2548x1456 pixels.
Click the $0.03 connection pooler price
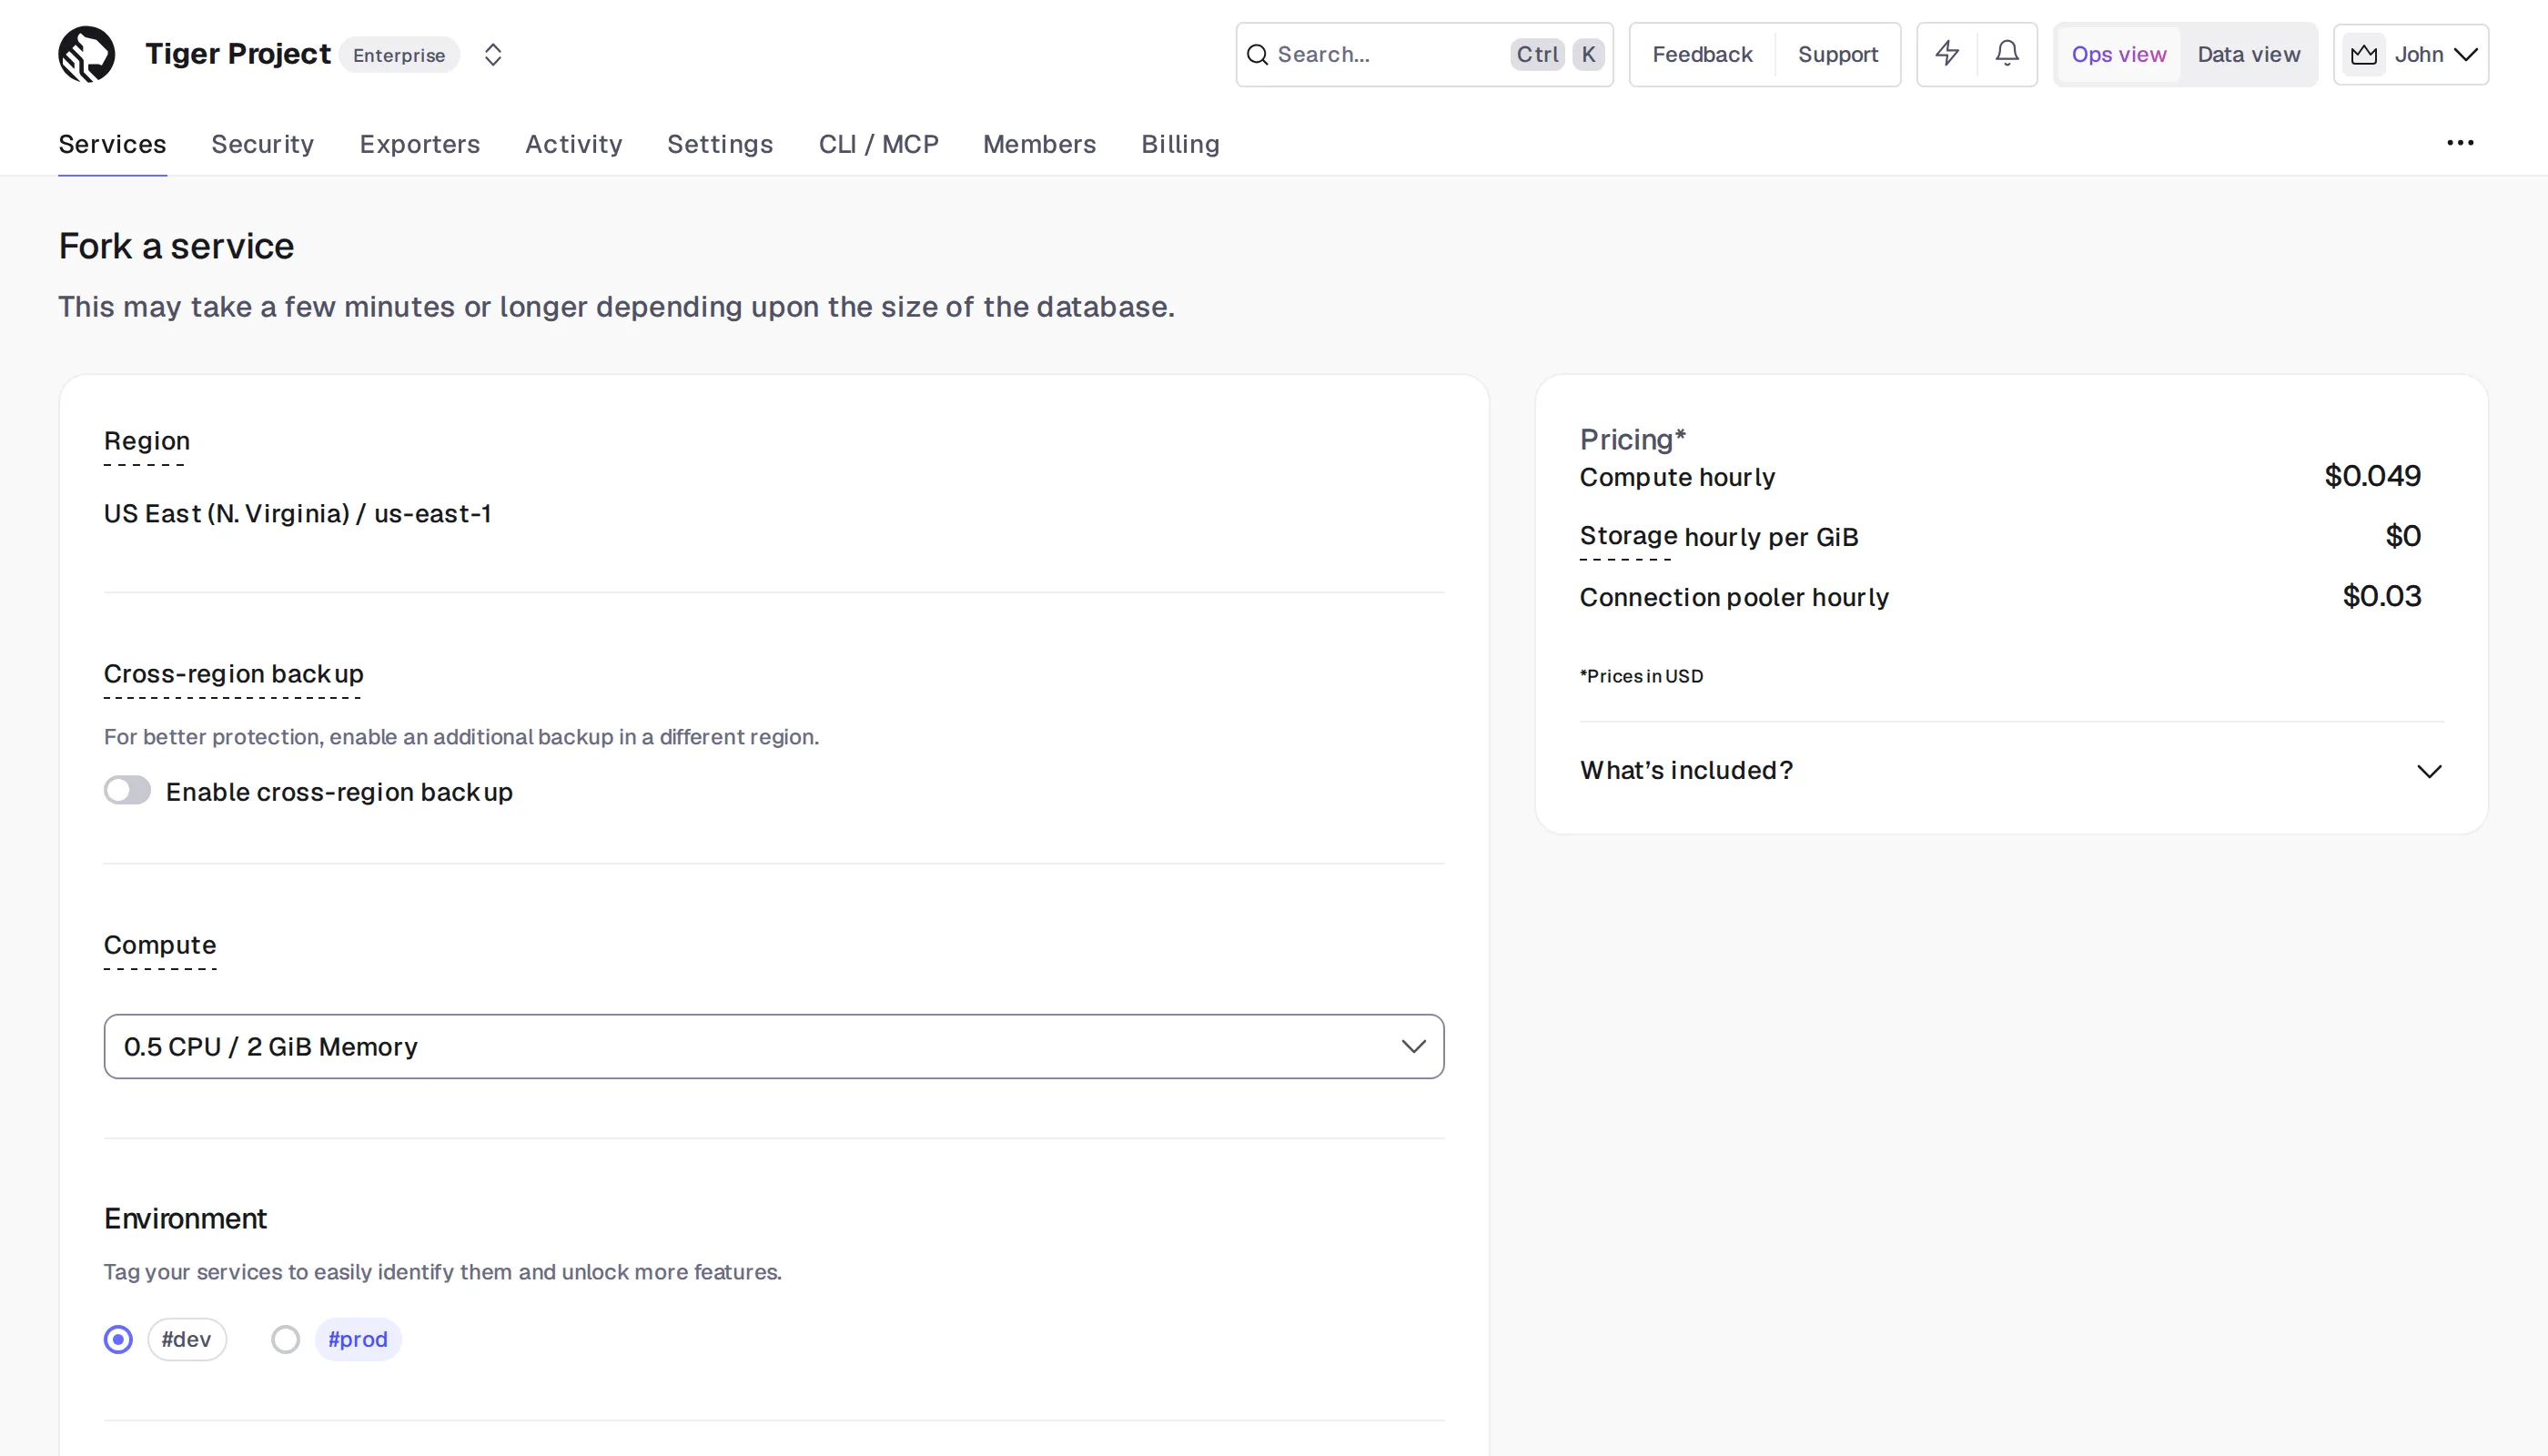click(2381, 596)
